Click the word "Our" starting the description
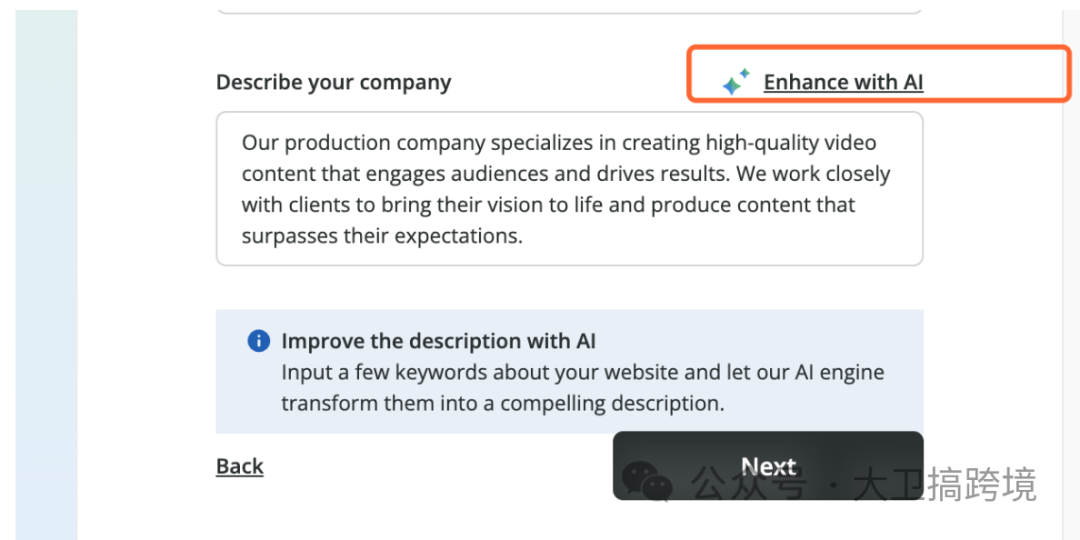The height and width of the screenshot is (540, 1080). 259,142
